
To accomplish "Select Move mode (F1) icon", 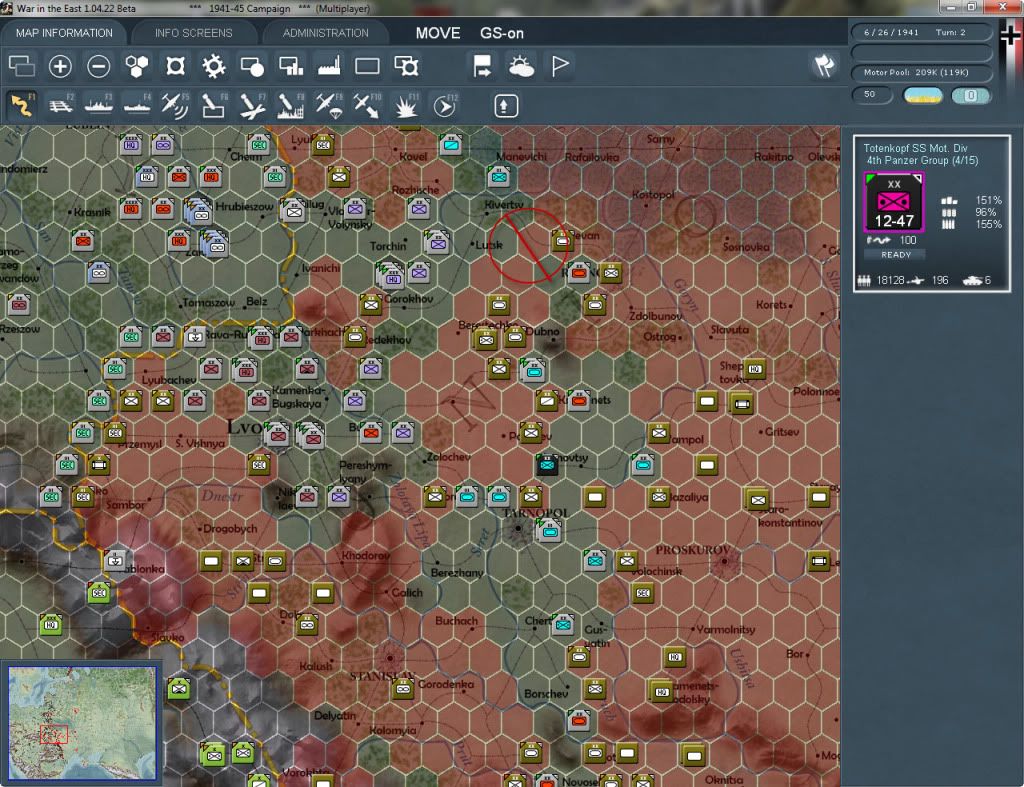I will click(x=22, y=106).
